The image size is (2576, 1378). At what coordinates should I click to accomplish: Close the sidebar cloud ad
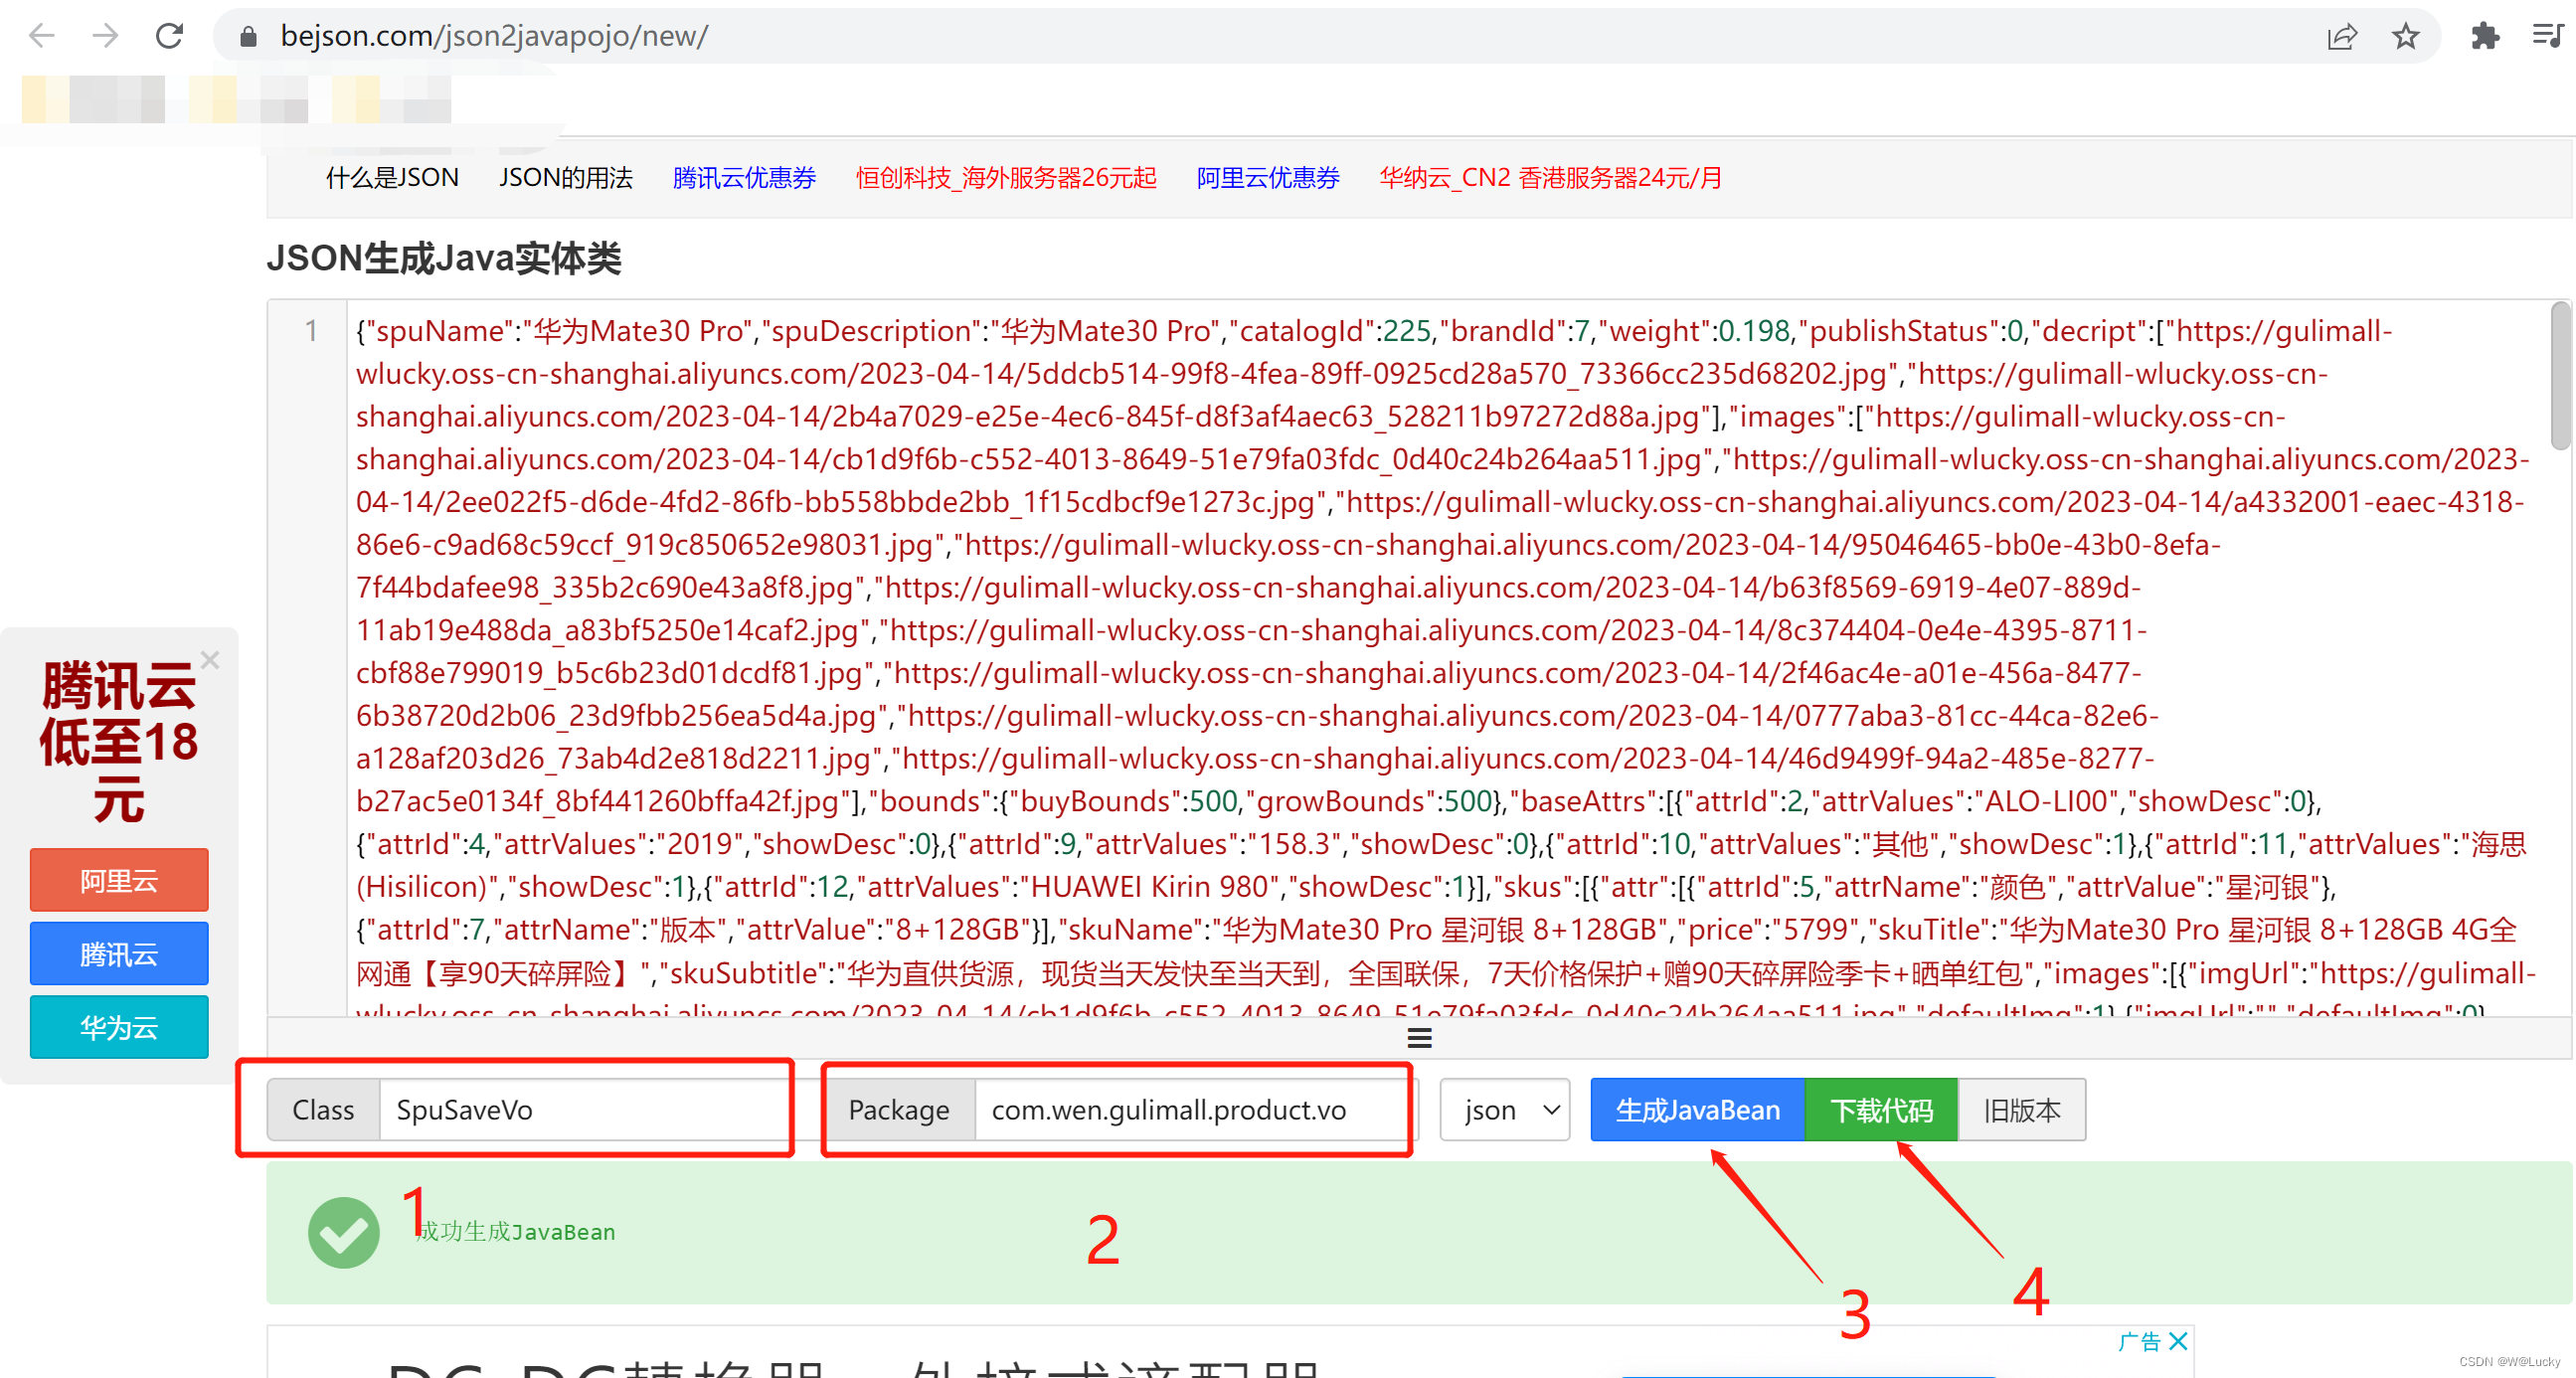pos(210,660)
